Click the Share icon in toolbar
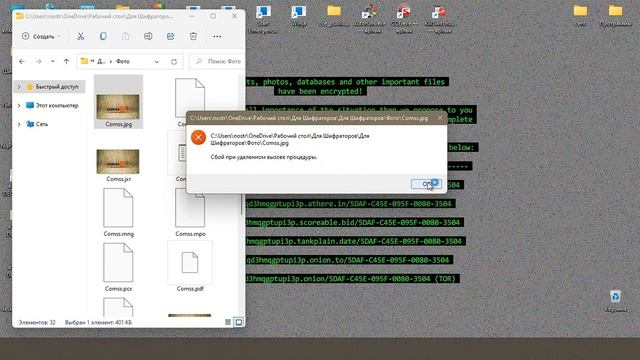Viewport: 640px width, 360px height. pos(171,36)
